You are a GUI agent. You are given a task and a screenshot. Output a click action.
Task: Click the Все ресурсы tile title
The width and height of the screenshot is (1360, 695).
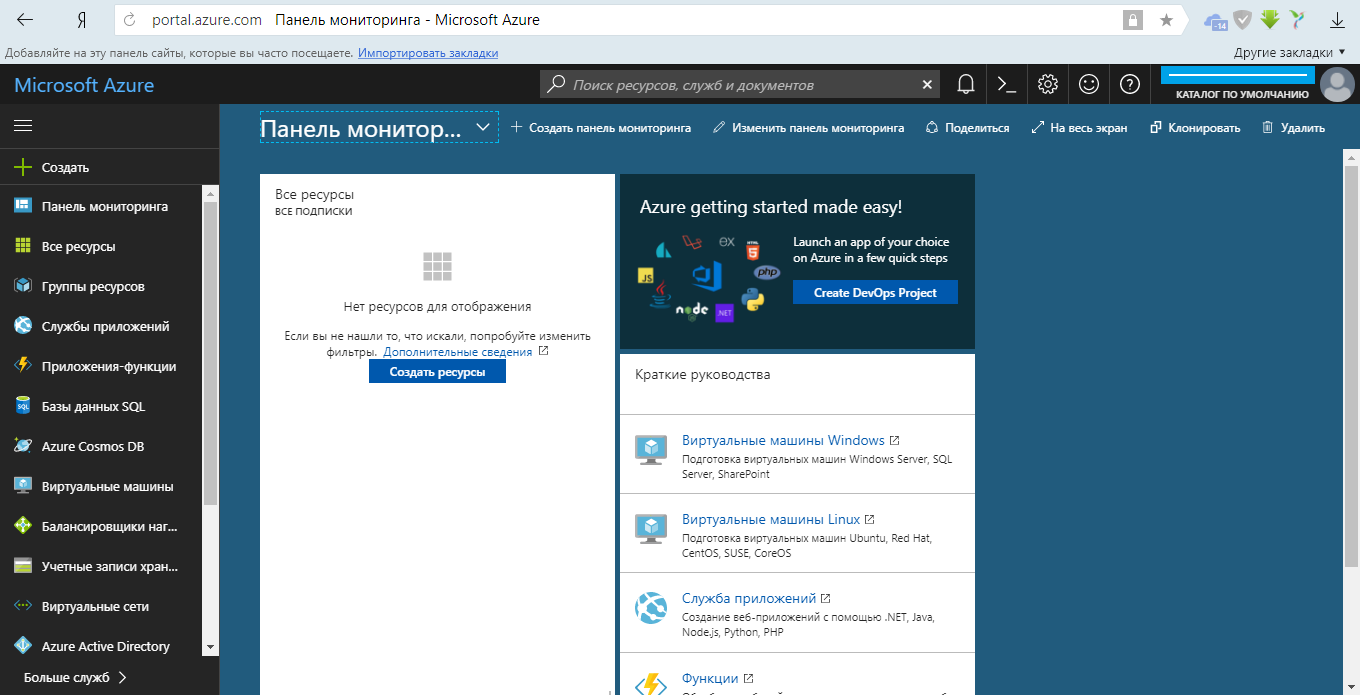(314, 195)
